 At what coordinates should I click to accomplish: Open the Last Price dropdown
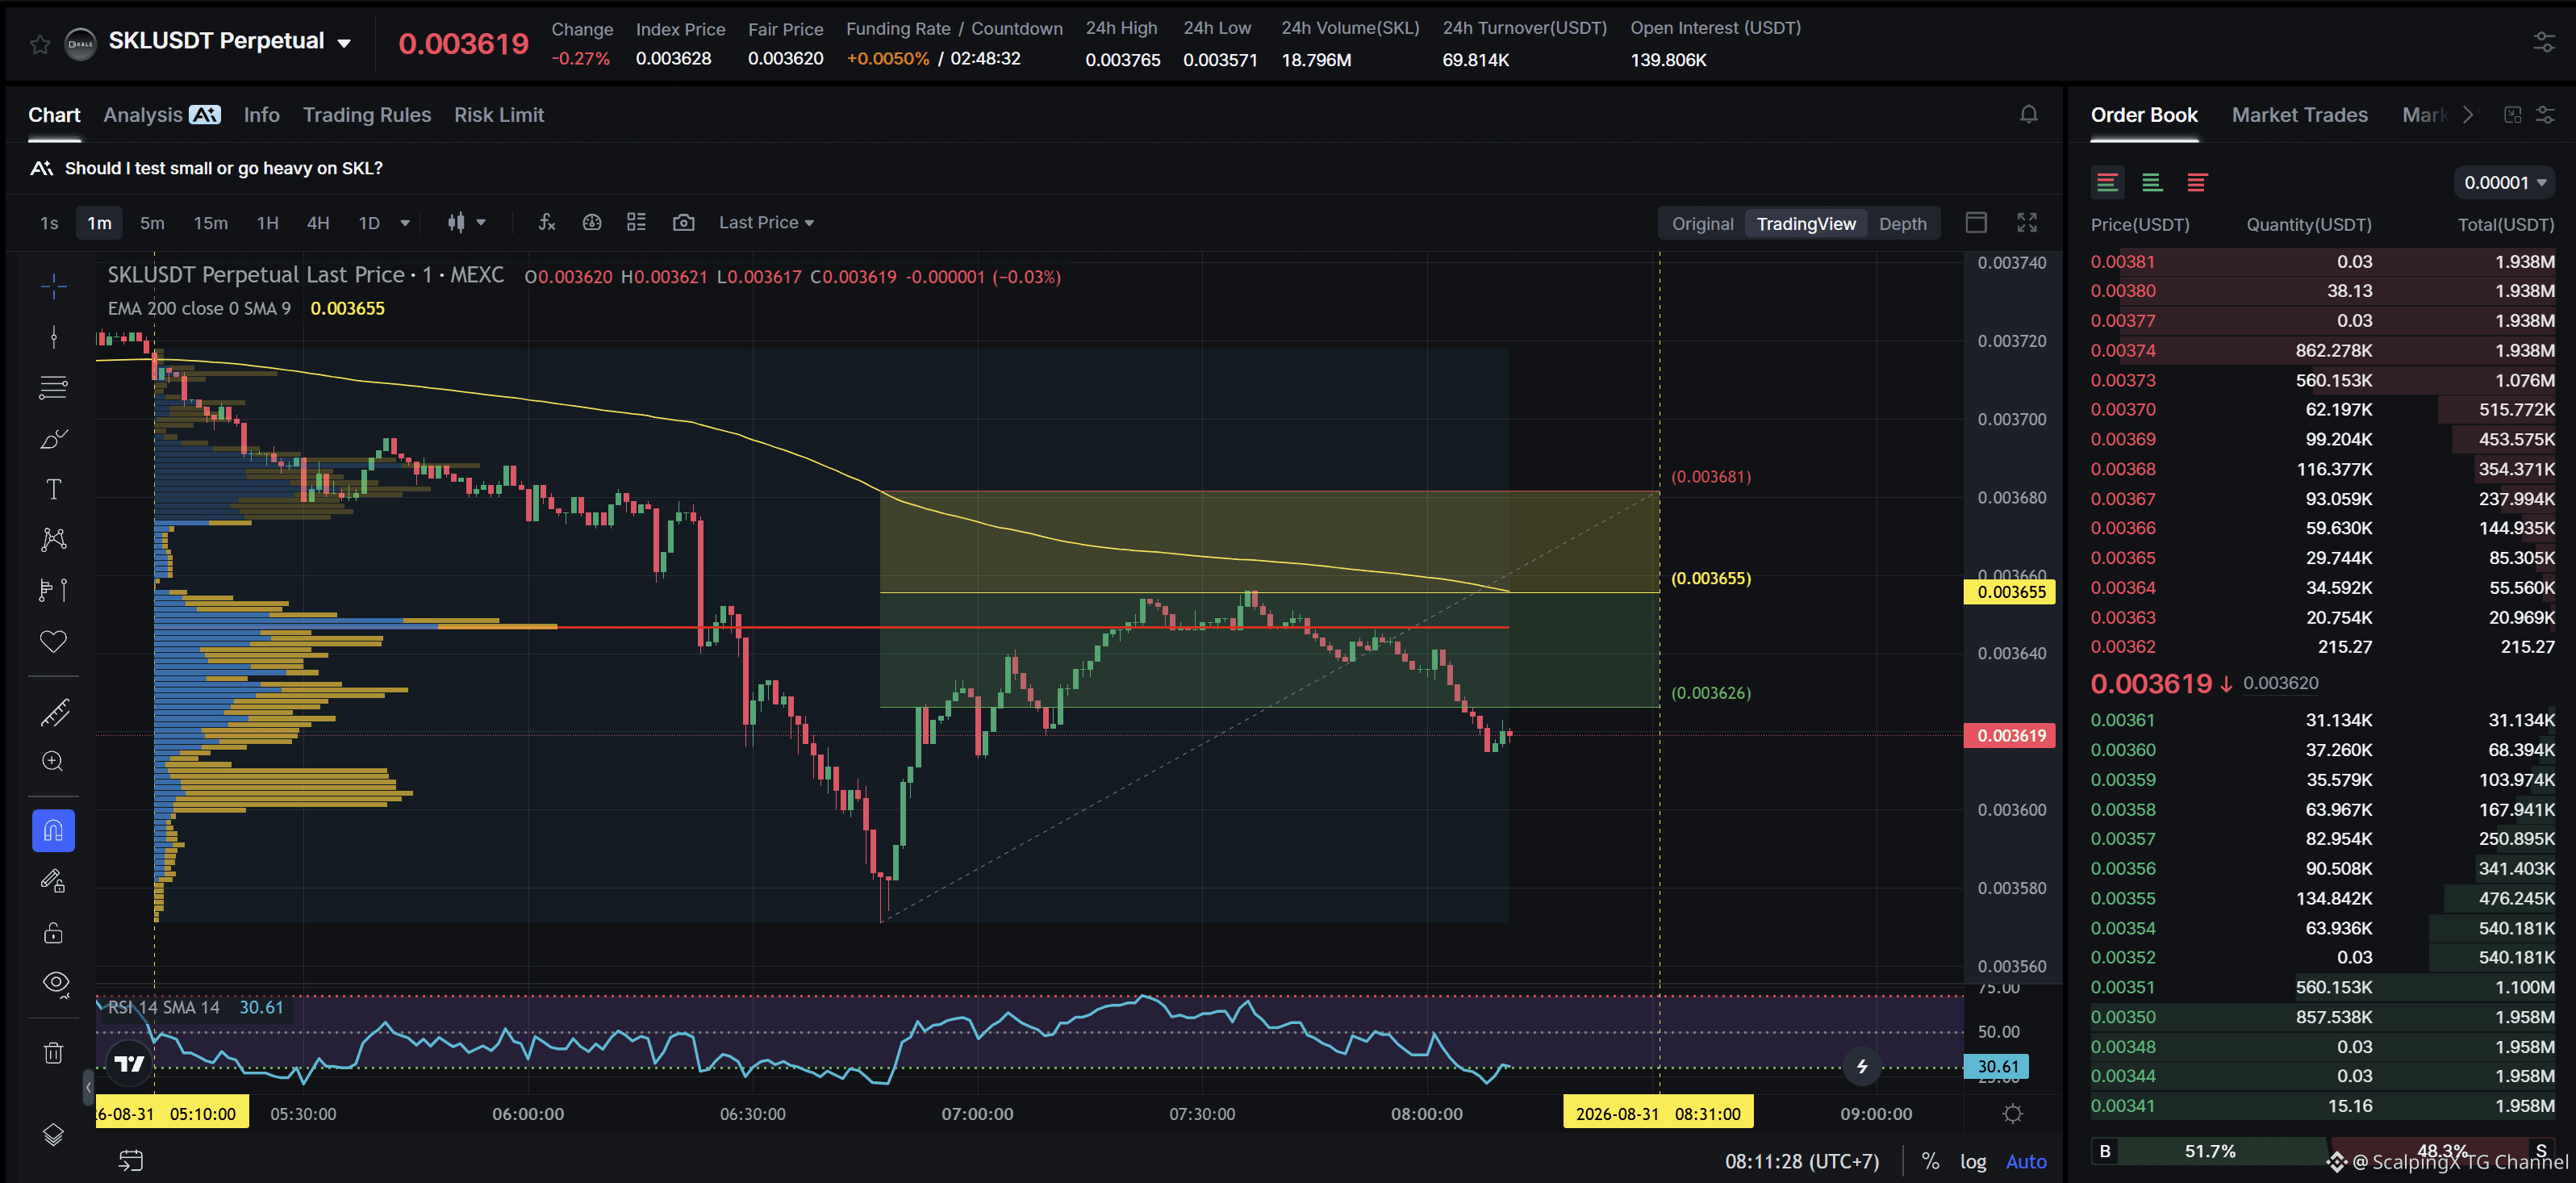coord(766,222)
